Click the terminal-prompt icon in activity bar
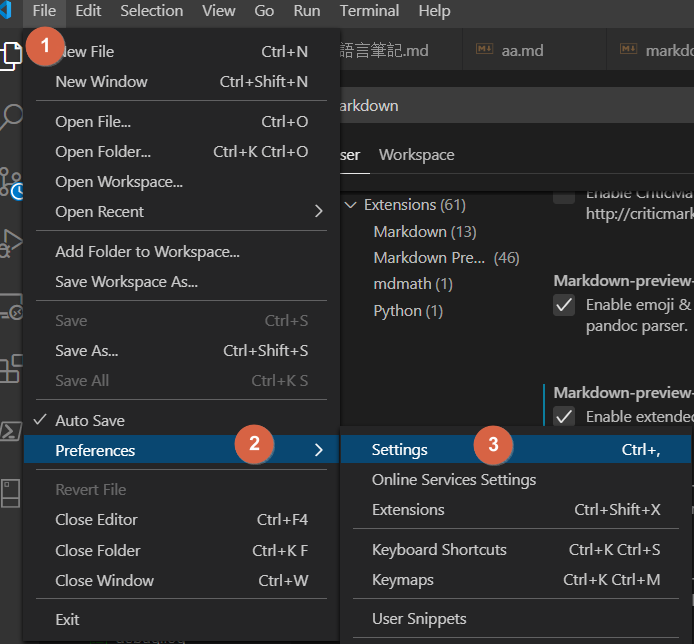 pyautogui.click(x=11, y=431)
